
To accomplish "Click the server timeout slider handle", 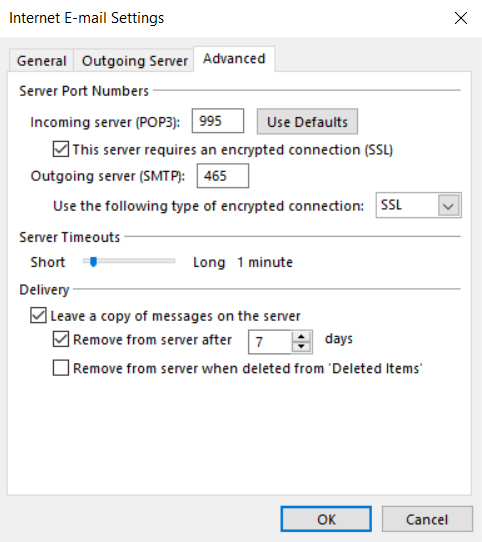I will (93, 262).
